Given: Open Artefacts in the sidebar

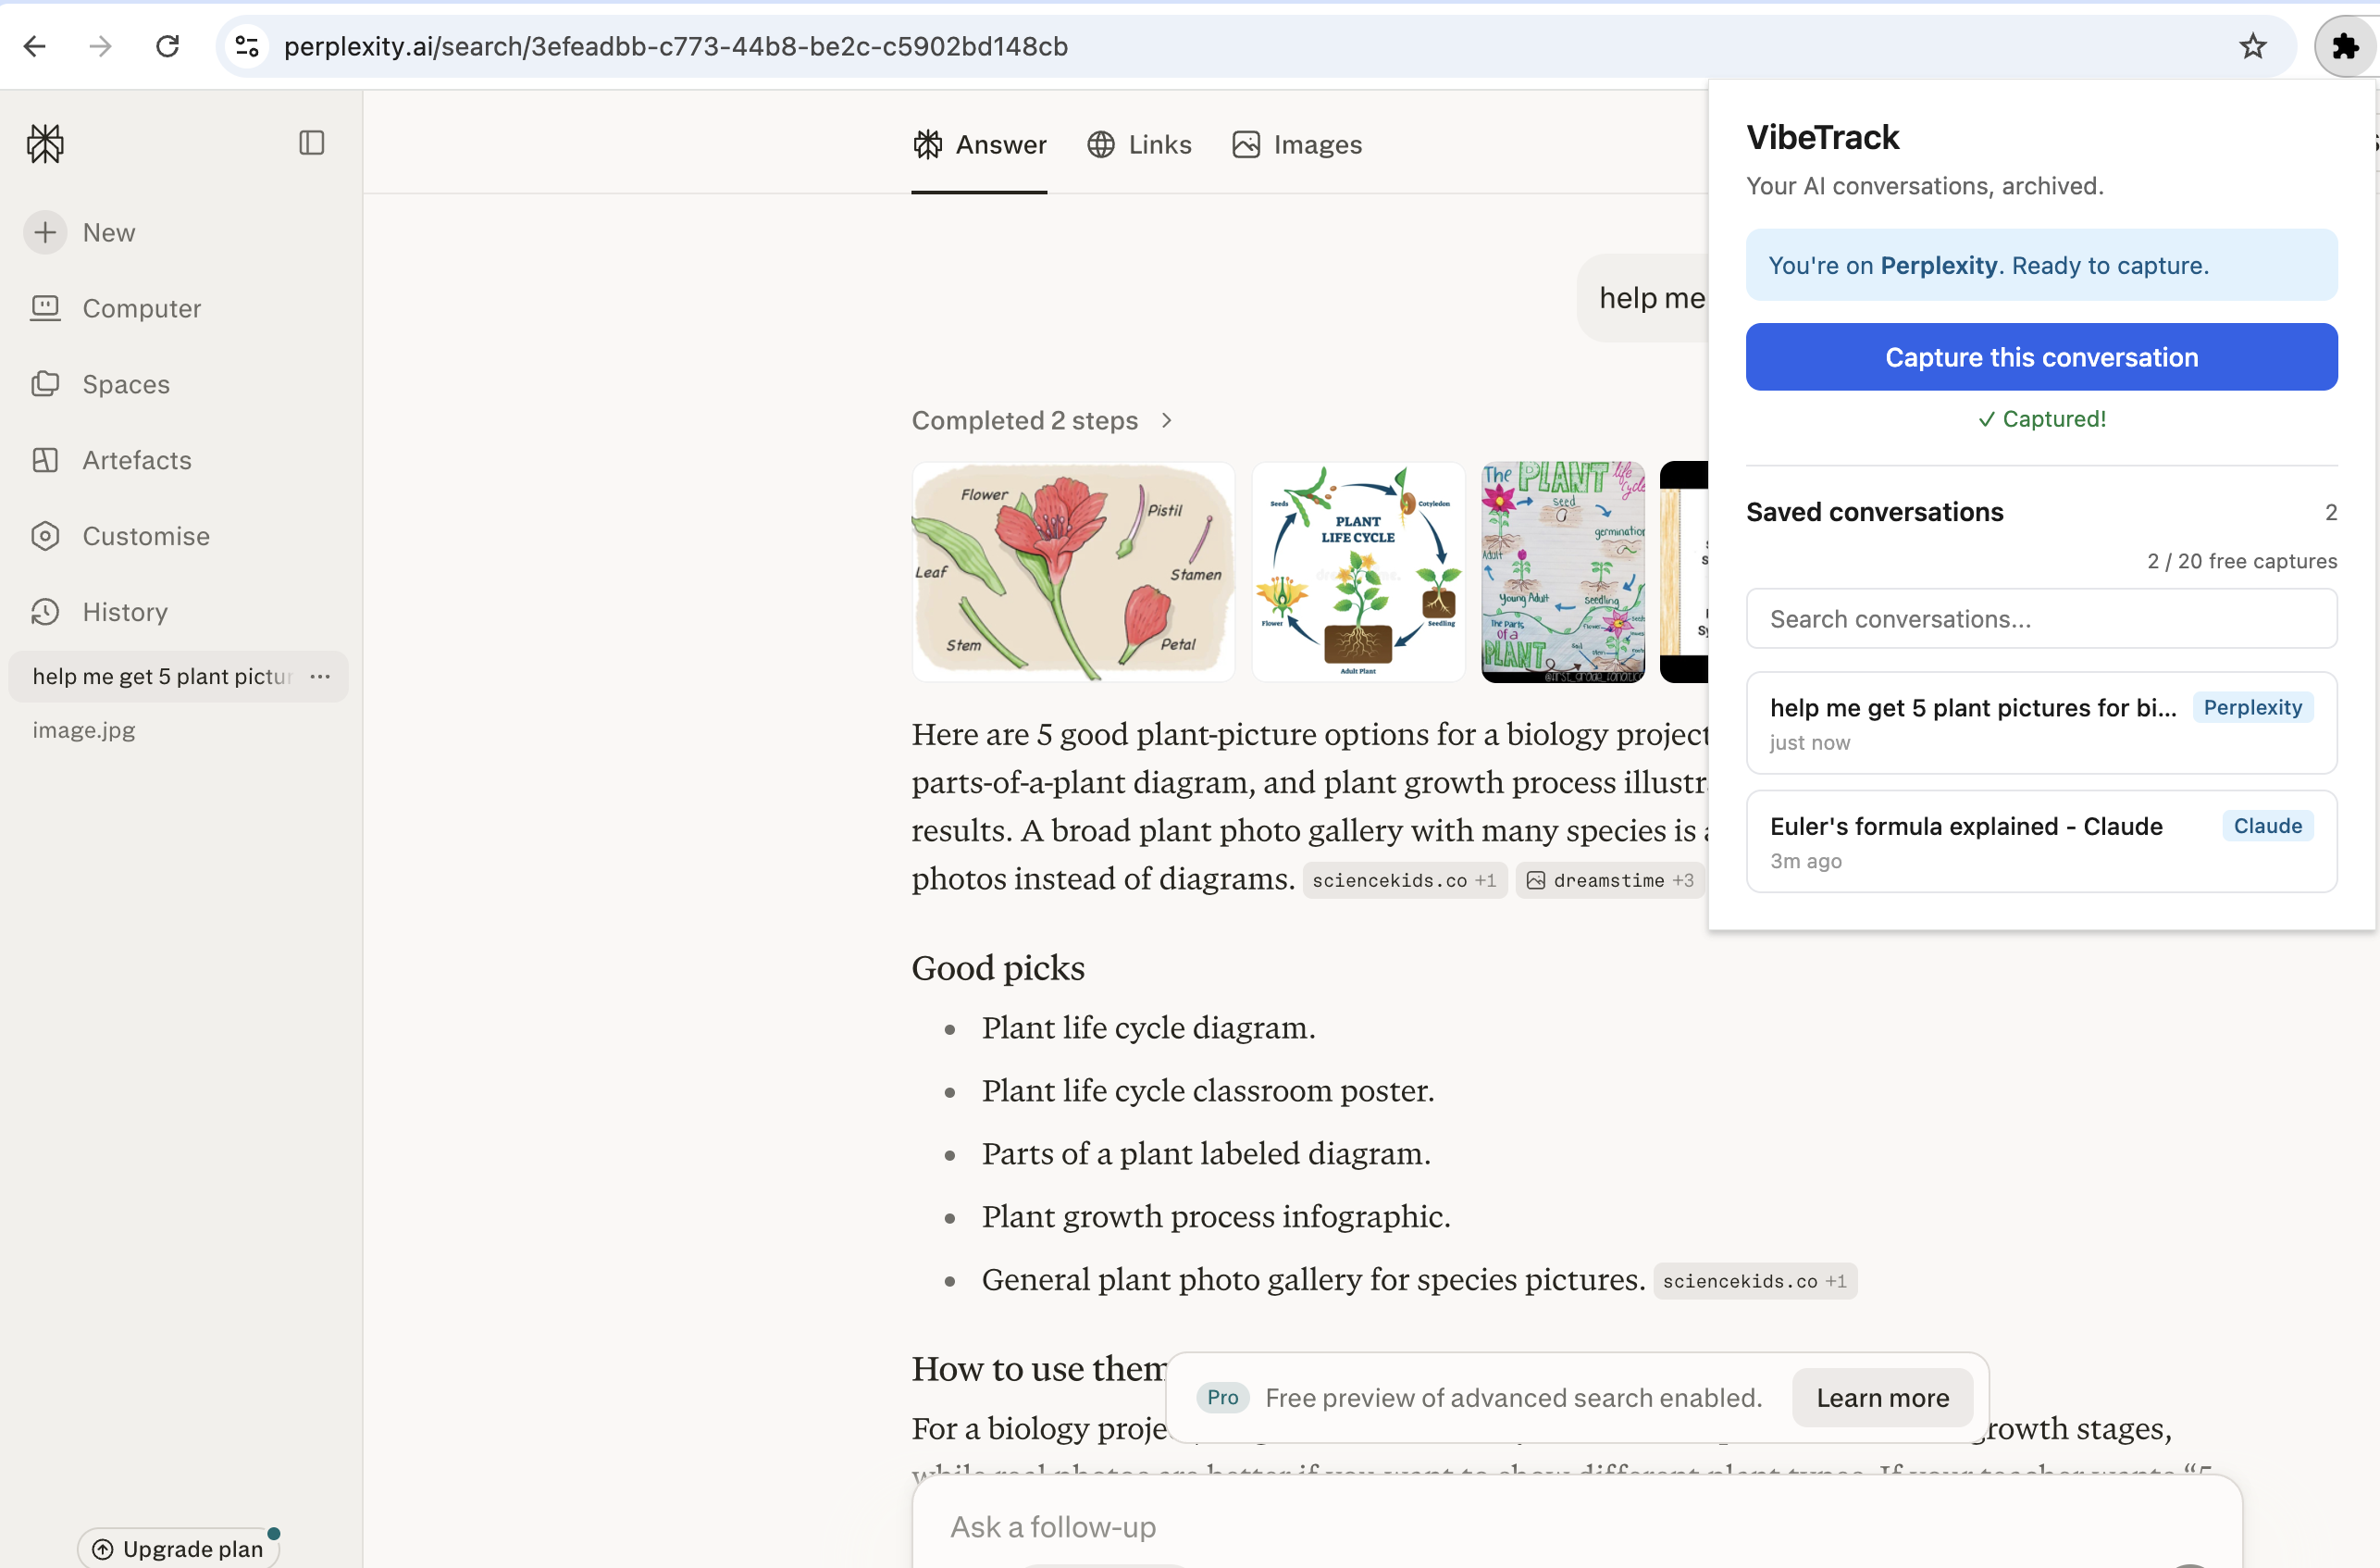Looking at the screenshot, I should tap(111, 460).
